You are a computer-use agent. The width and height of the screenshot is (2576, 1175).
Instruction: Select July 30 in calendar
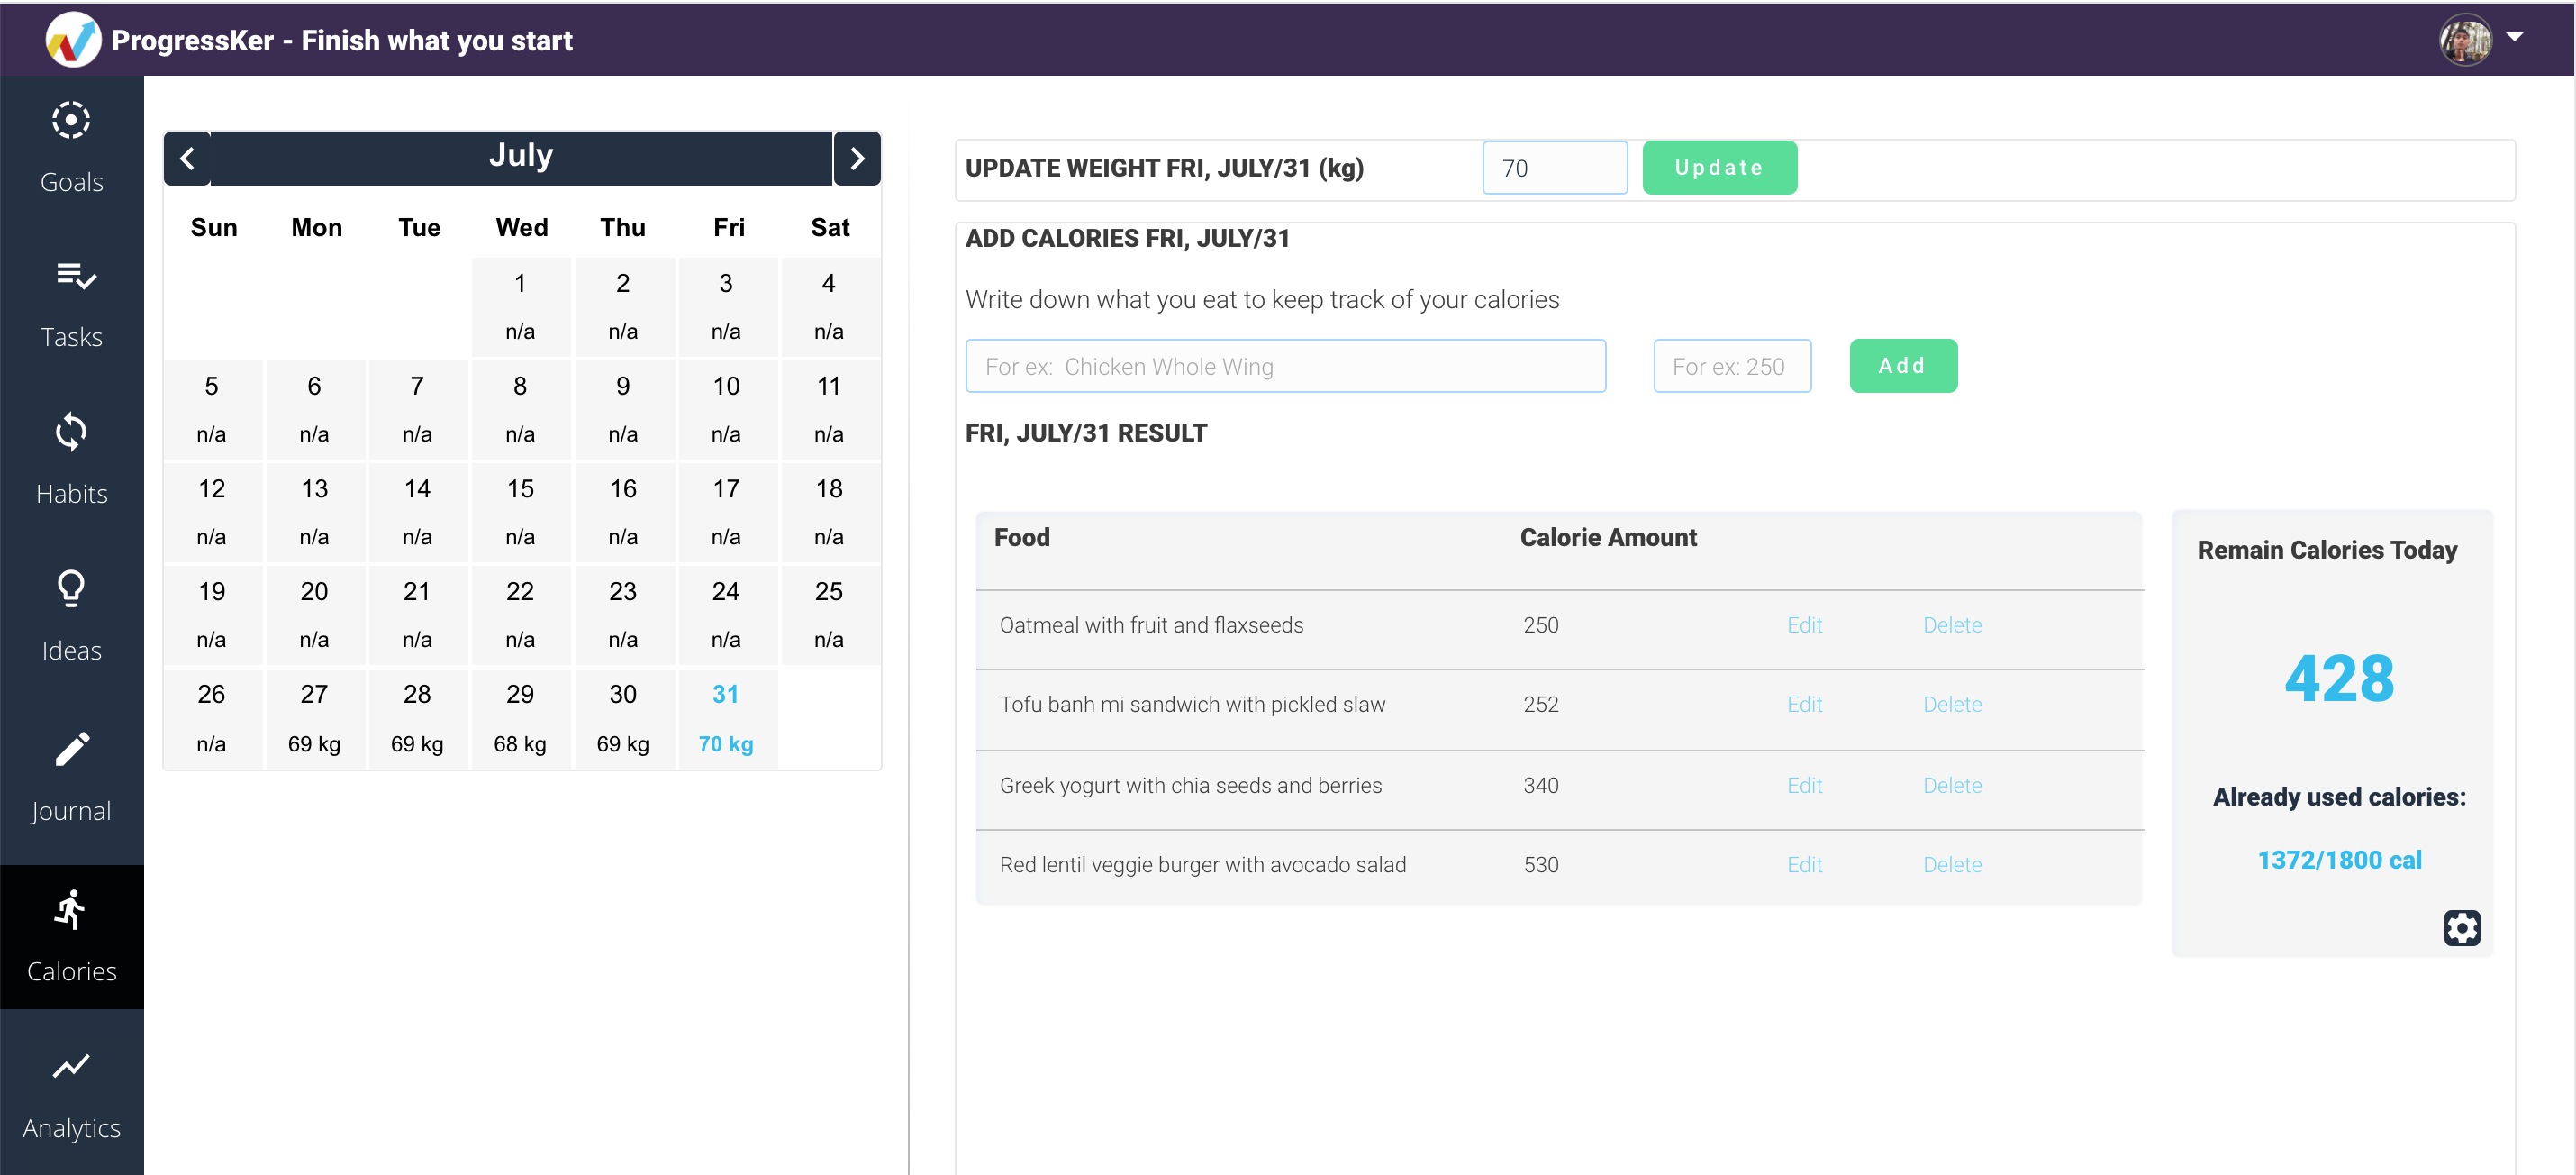[x=622, y=717]
